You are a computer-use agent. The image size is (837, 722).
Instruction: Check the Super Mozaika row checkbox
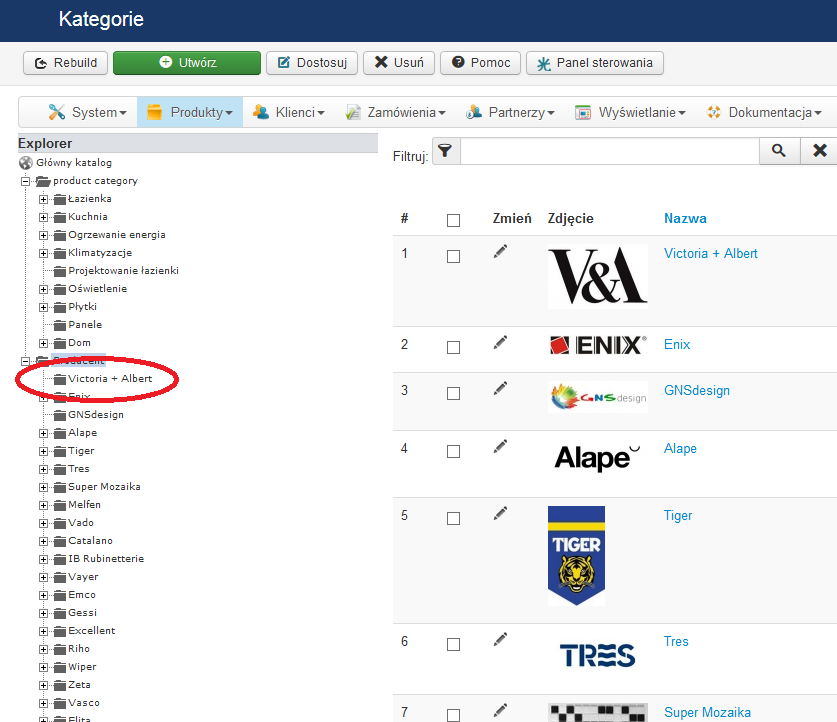tap(453, 715)
